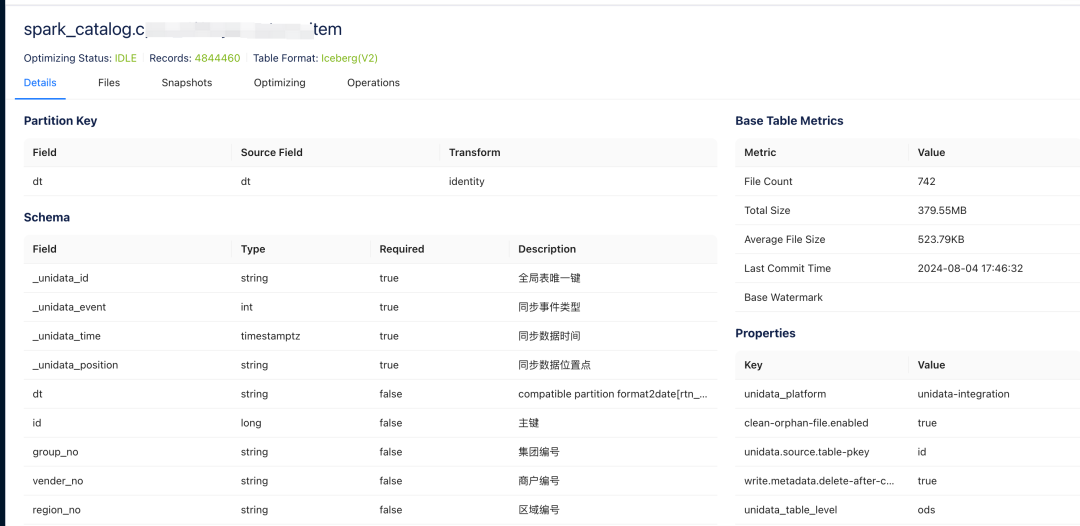Click the group_no schema field
The image size is (1080, 526).
[x=56, y=452]
